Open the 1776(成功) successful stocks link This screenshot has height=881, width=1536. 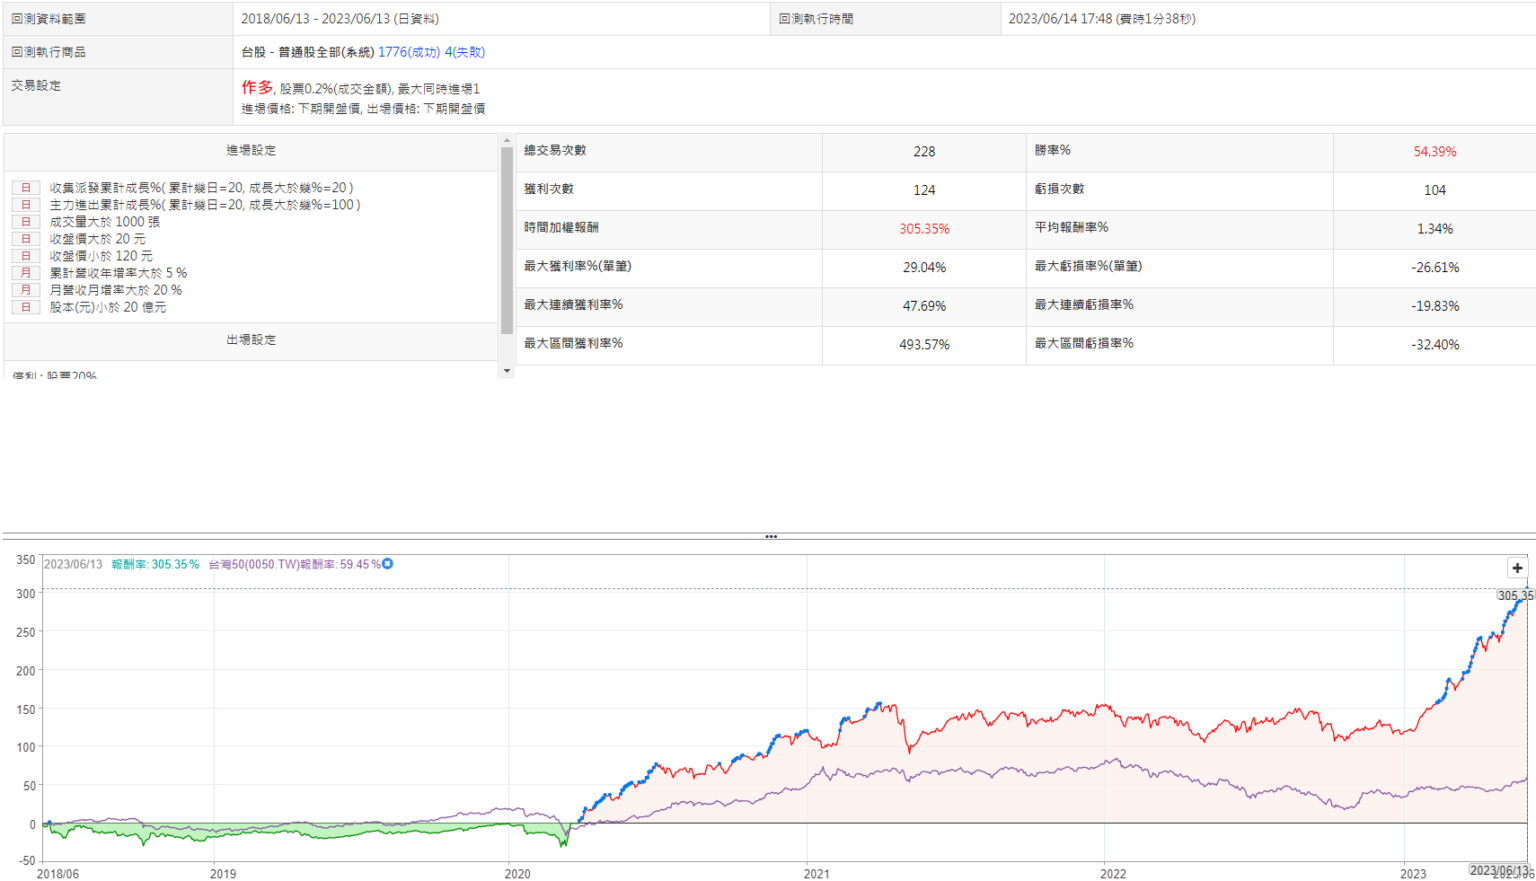408,52
